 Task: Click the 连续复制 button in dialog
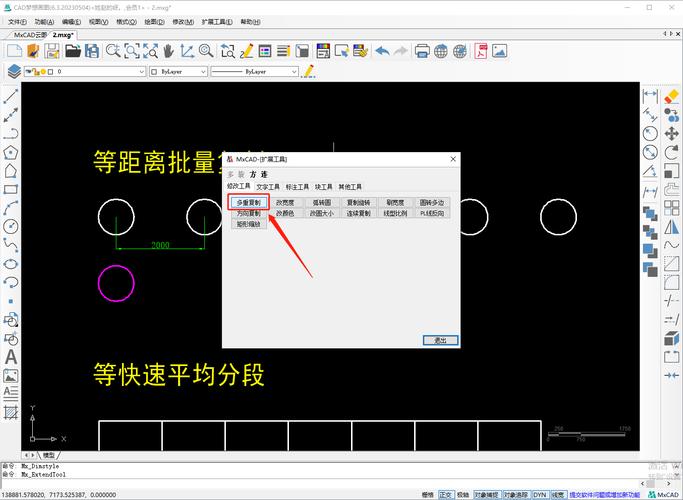pyautogui.click(x=358, y=213)
